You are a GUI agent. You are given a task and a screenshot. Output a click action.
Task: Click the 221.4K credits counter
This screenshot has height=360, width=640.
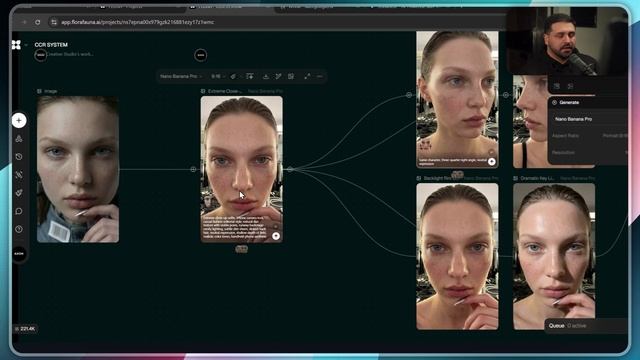point(25,329)
